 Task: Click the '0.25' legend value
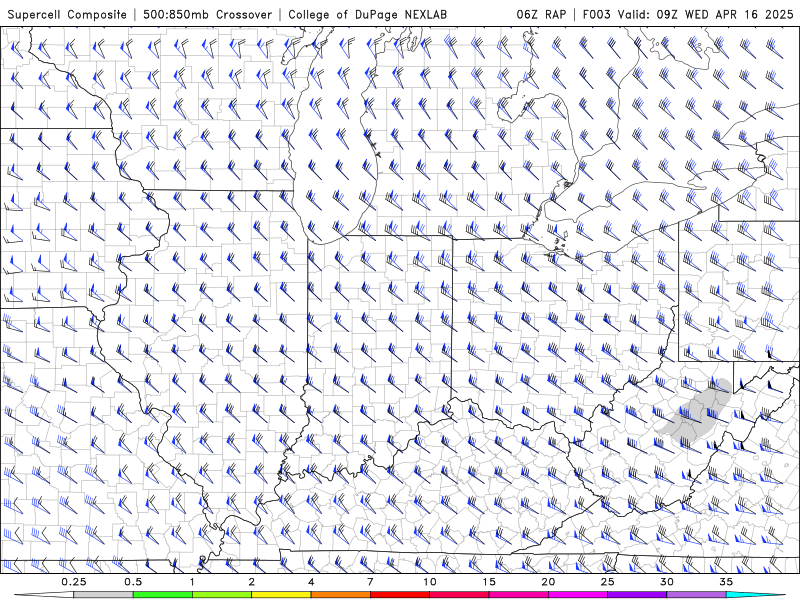coord(74,582)
